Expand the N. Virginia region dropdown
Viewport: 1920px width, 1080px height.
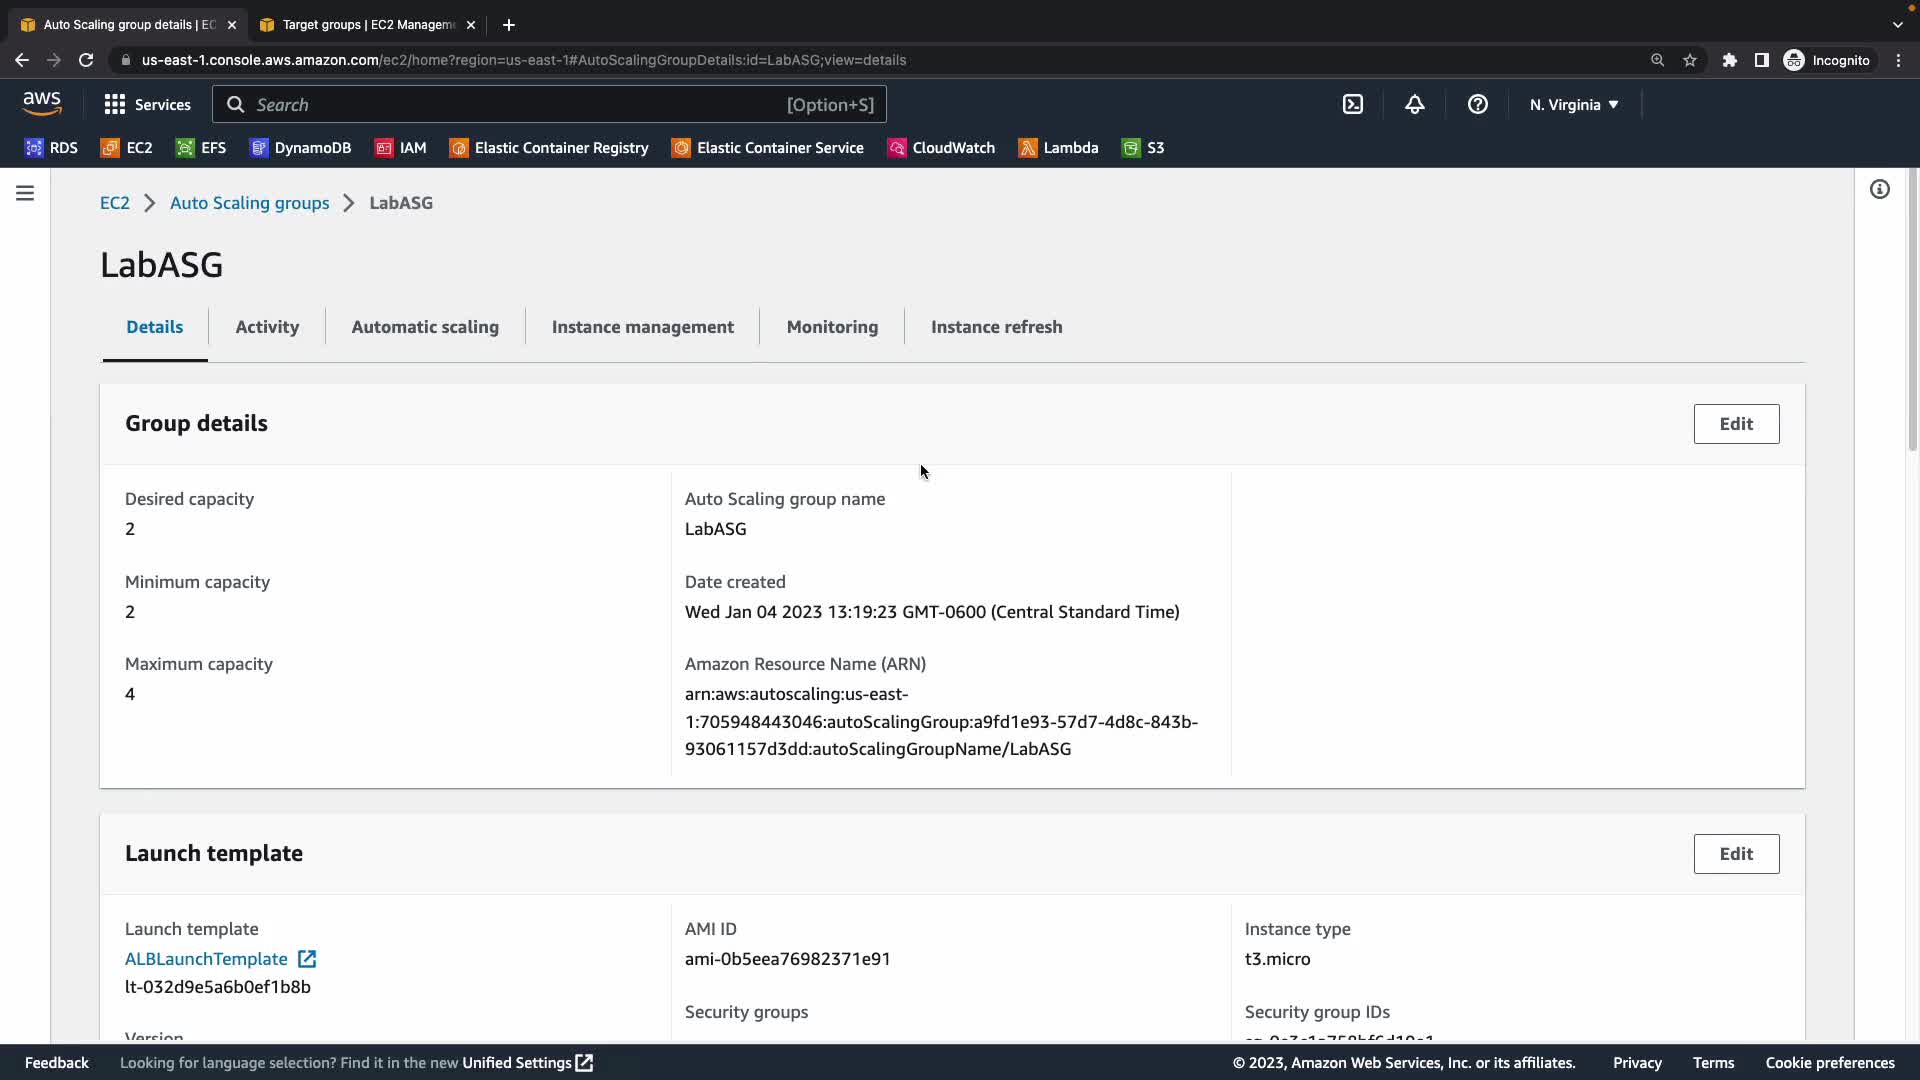click(1573, 104)
